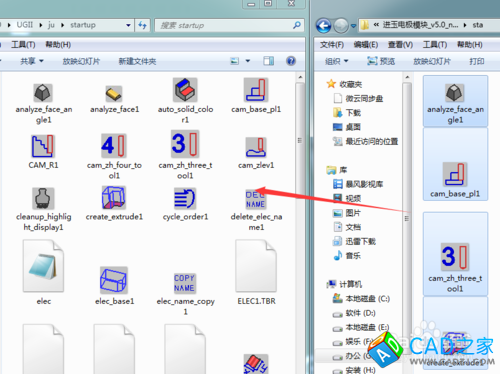Viewport: 500px width, 374px height.
Task: Open 微云同步盘 in navigation pane
Action: tap(358, 99)
